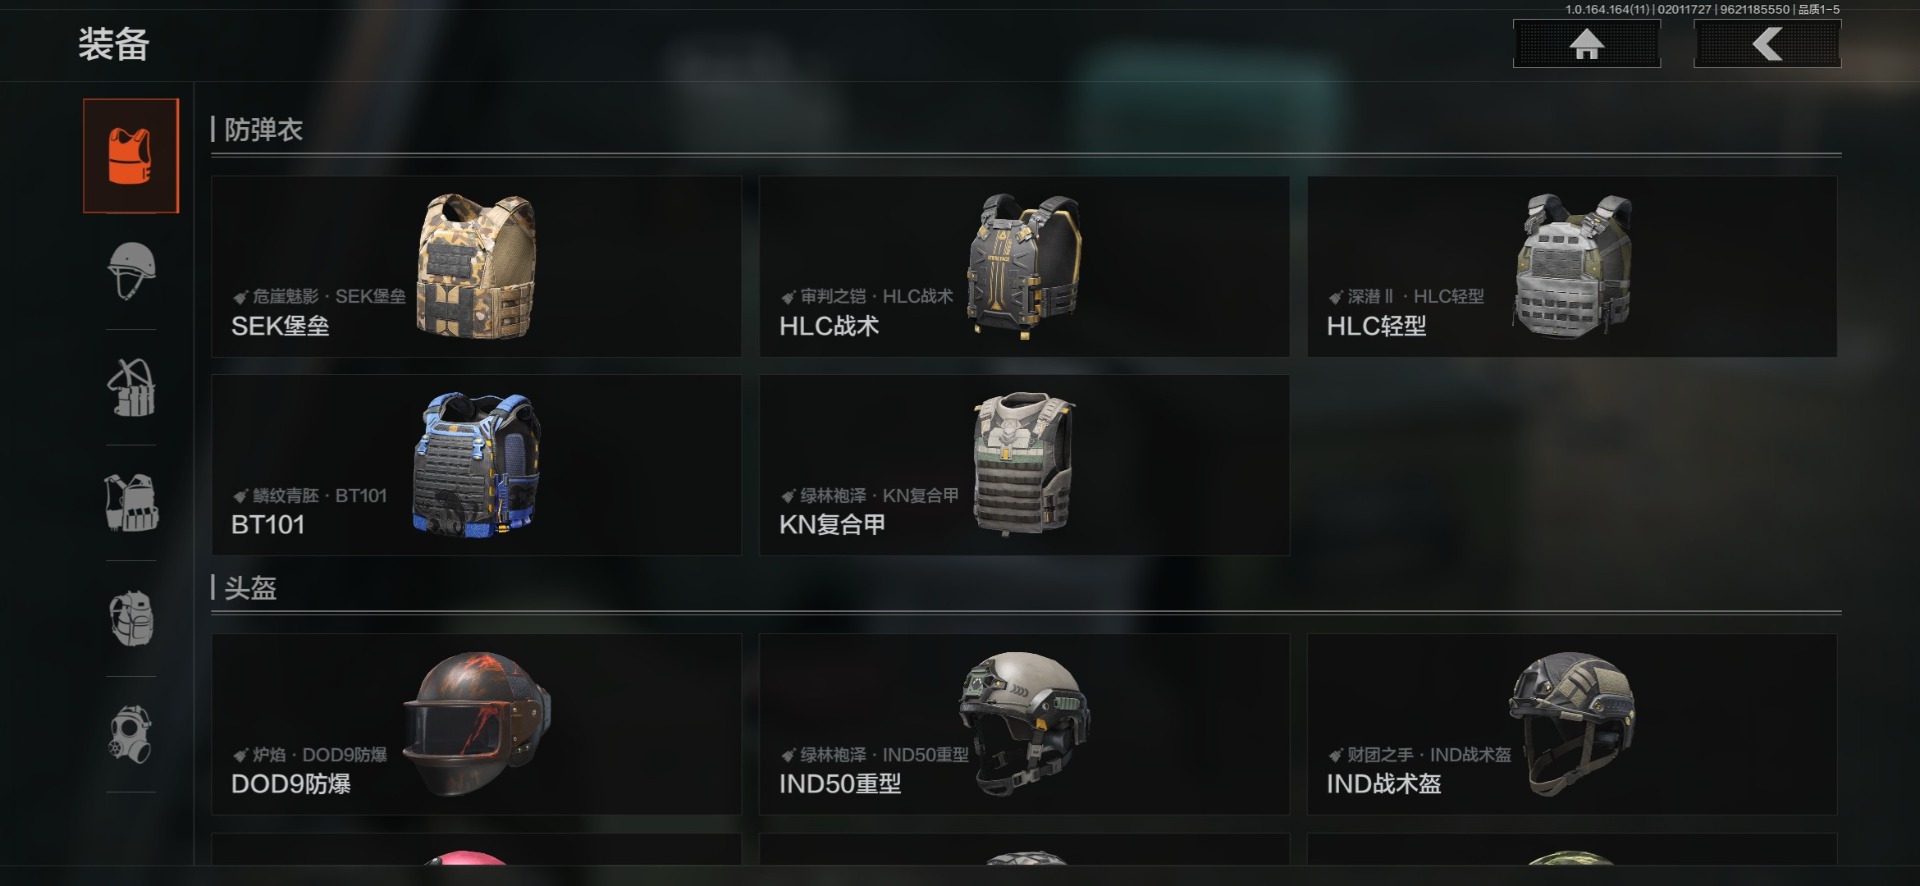Image resolution: width=1920 pixels, height=886 pixels.
Task: Open the partially visible pink helmet card
Action: click(476, 850)
